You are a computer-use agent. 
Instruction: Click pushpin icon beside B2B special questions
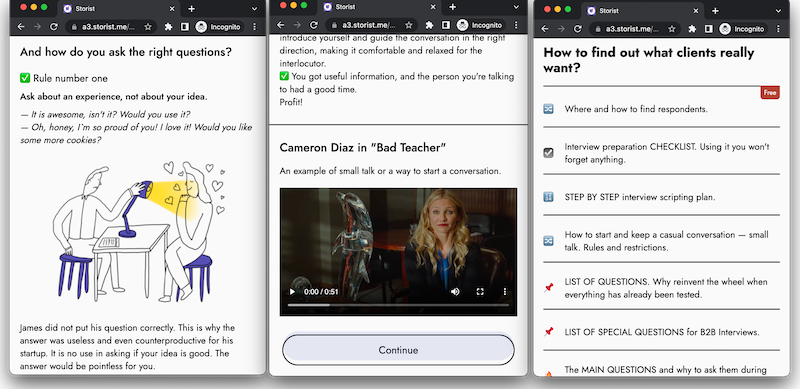coord(548,332)
